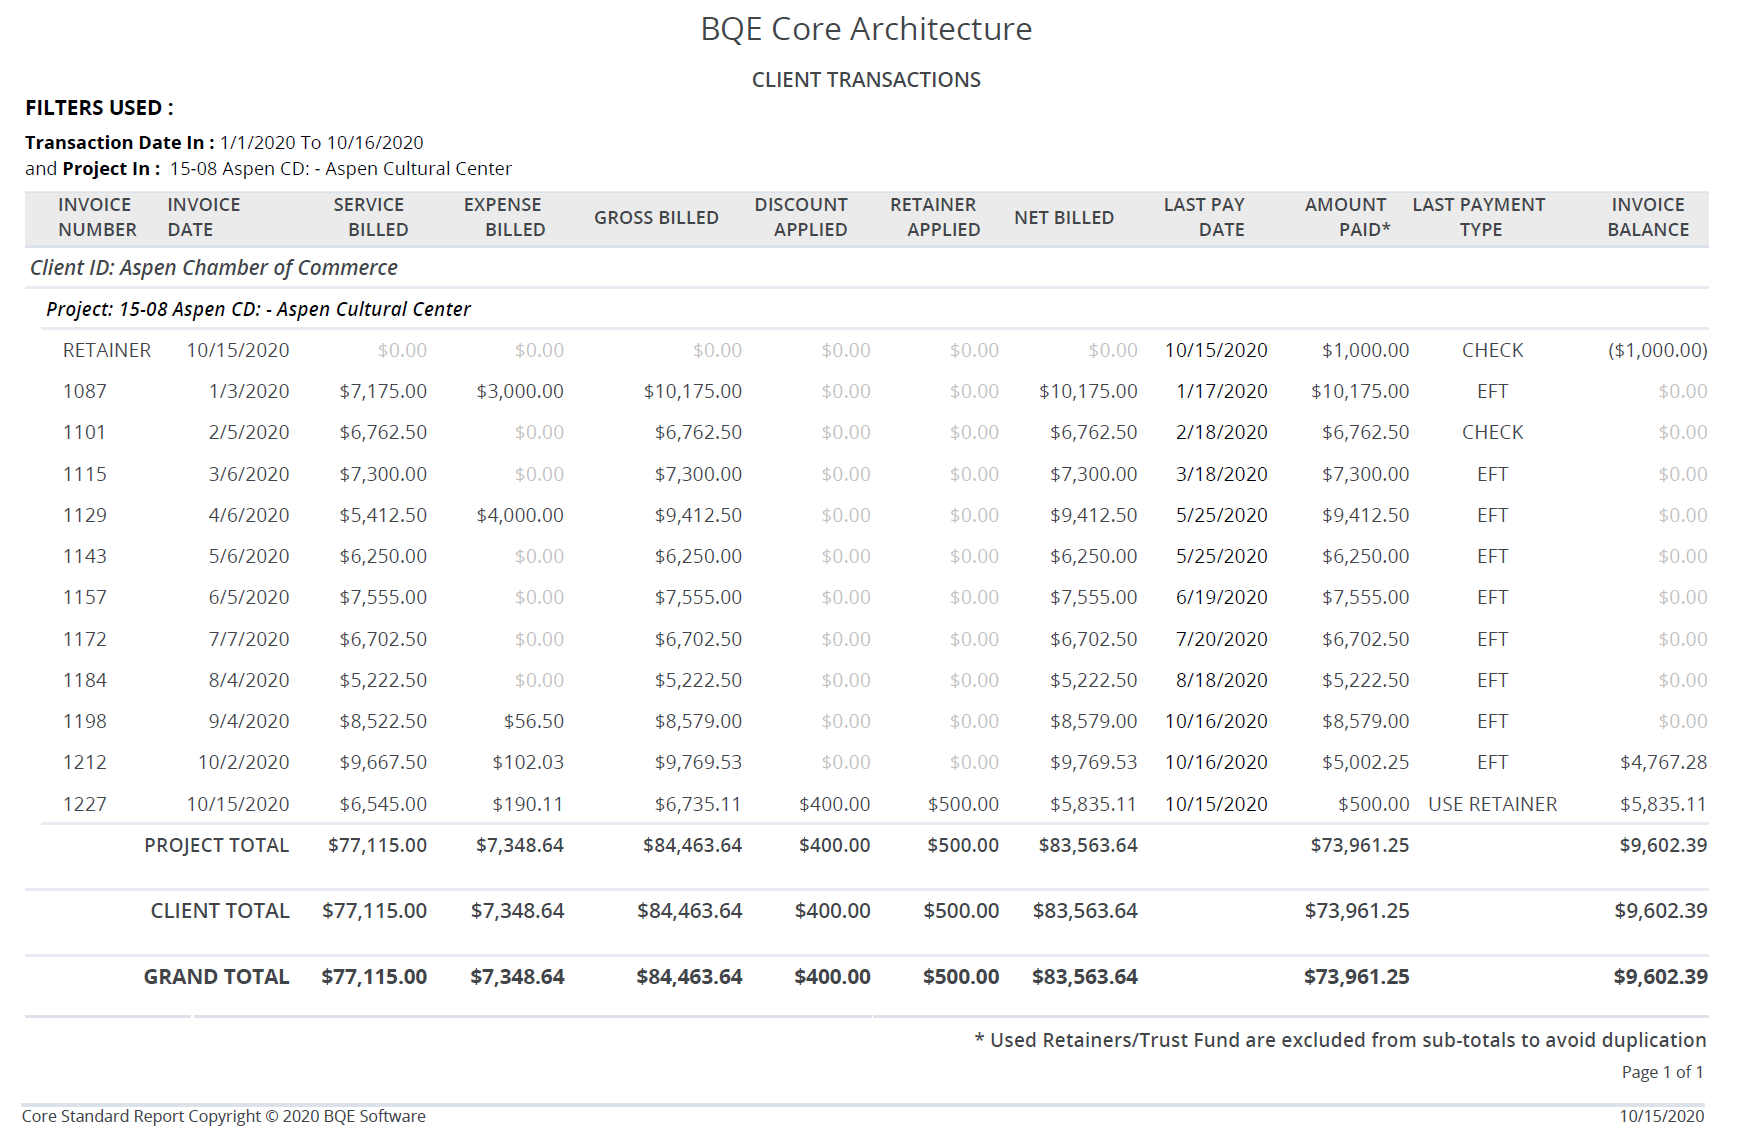Click invoice date 7/7/2020
Viewport: 1742px width, 1142px height.
click(249, 640)
